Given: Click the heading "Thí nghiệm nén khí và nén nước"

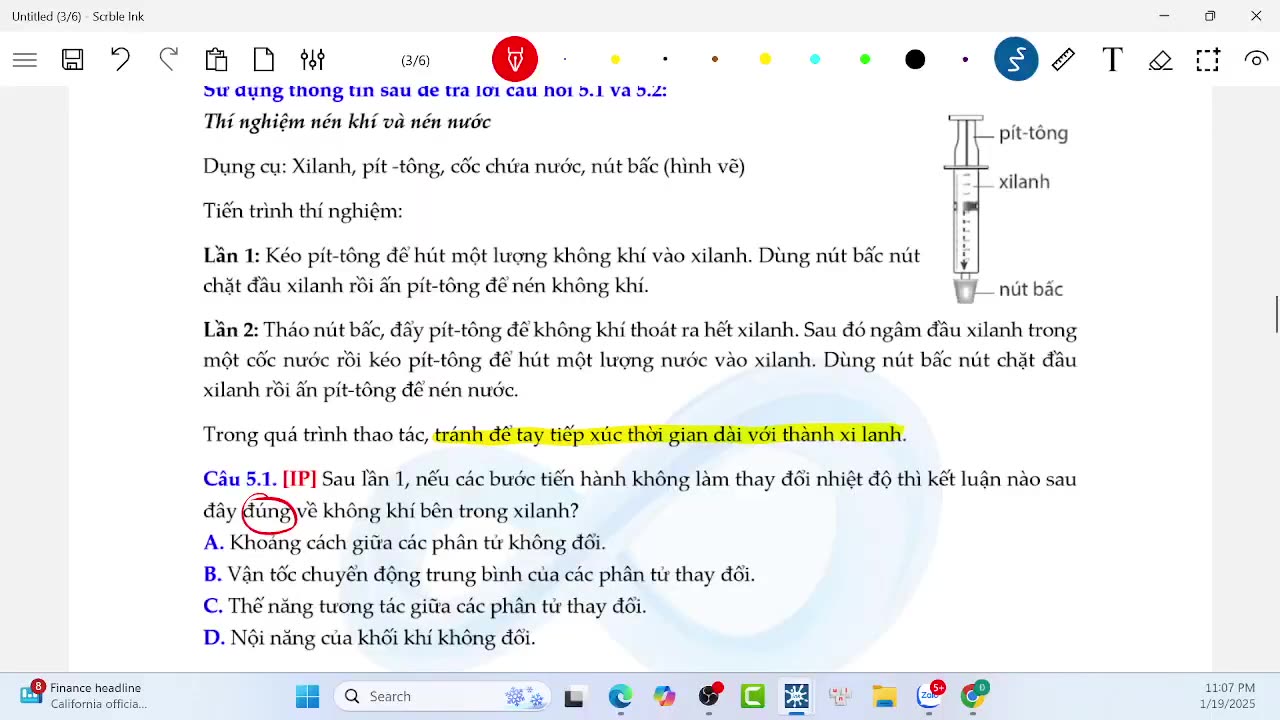Looking at the screenshot, I should pos(347,122).
